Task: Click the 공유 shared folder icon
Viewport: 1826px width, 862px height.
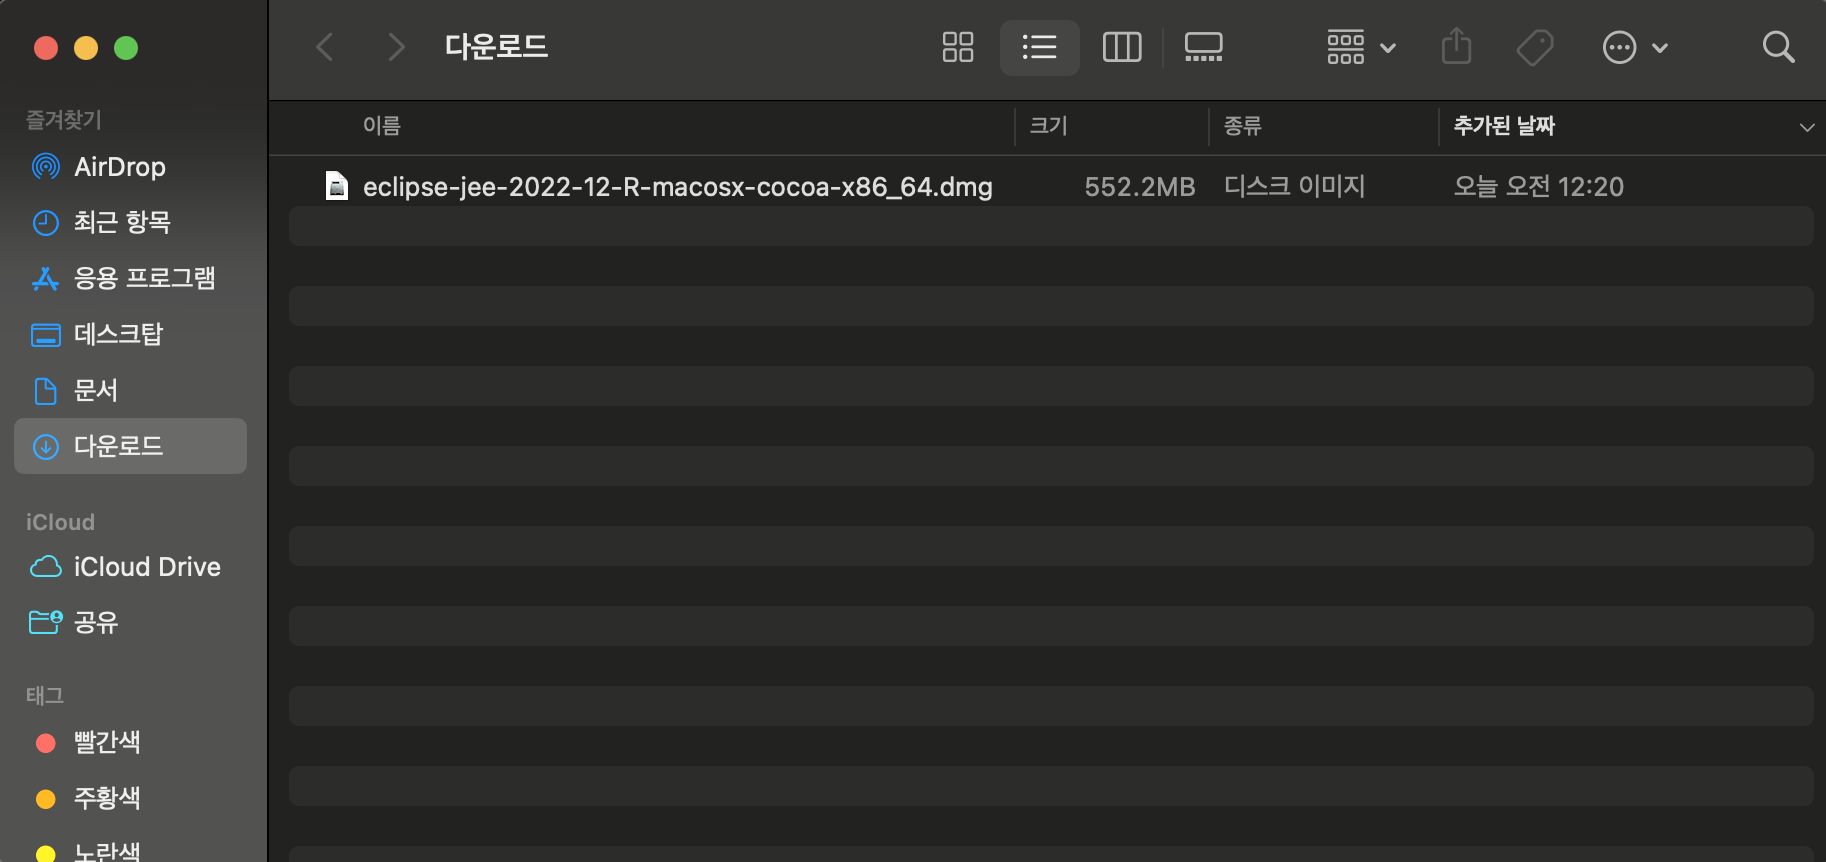Action: pyautogui.click(x=46, y=623)
